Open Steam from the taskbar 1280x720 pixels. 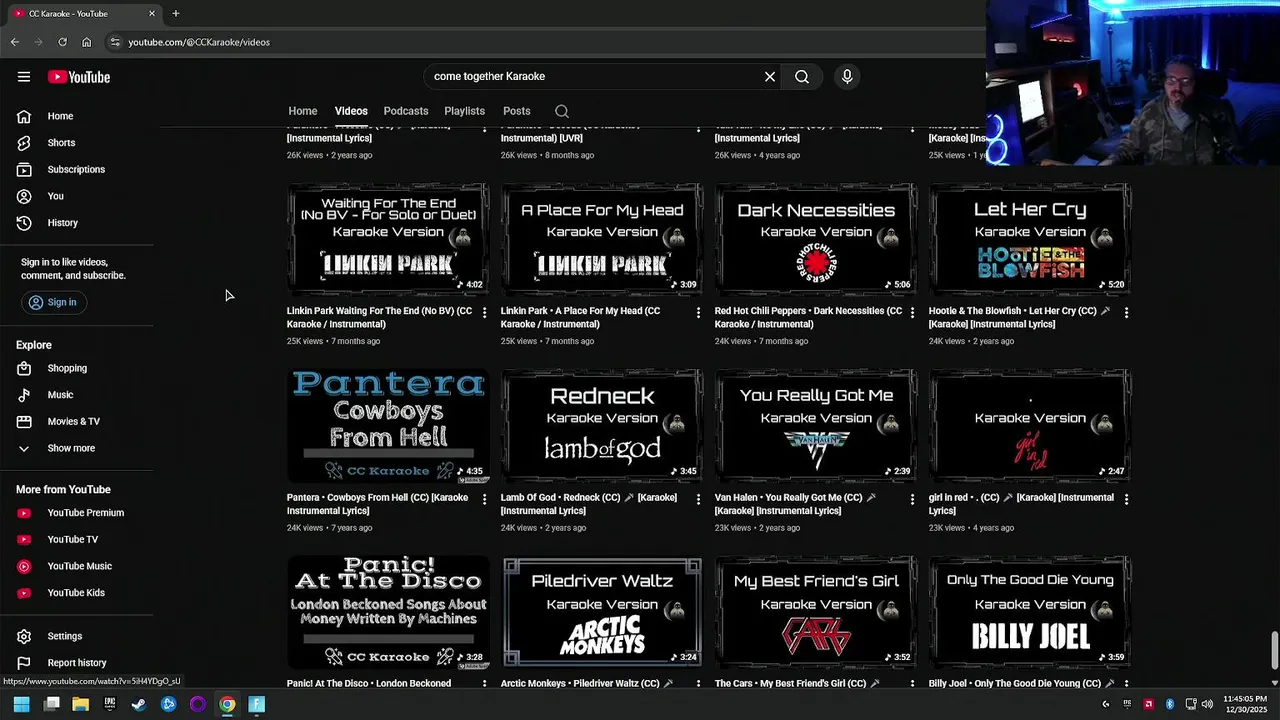pyautogui.click(x=139, y=704)
